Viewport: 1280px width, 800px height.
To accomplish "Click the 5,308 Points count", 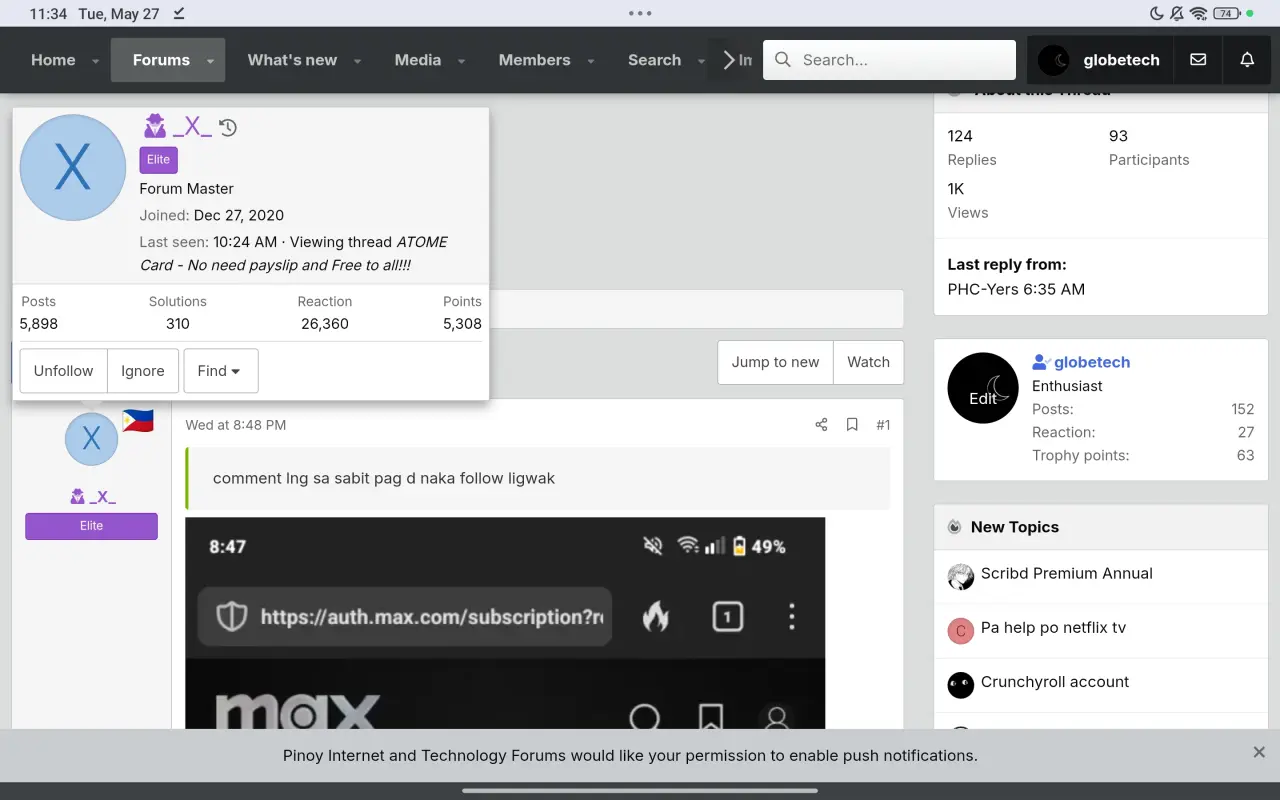I will point(462,324).
